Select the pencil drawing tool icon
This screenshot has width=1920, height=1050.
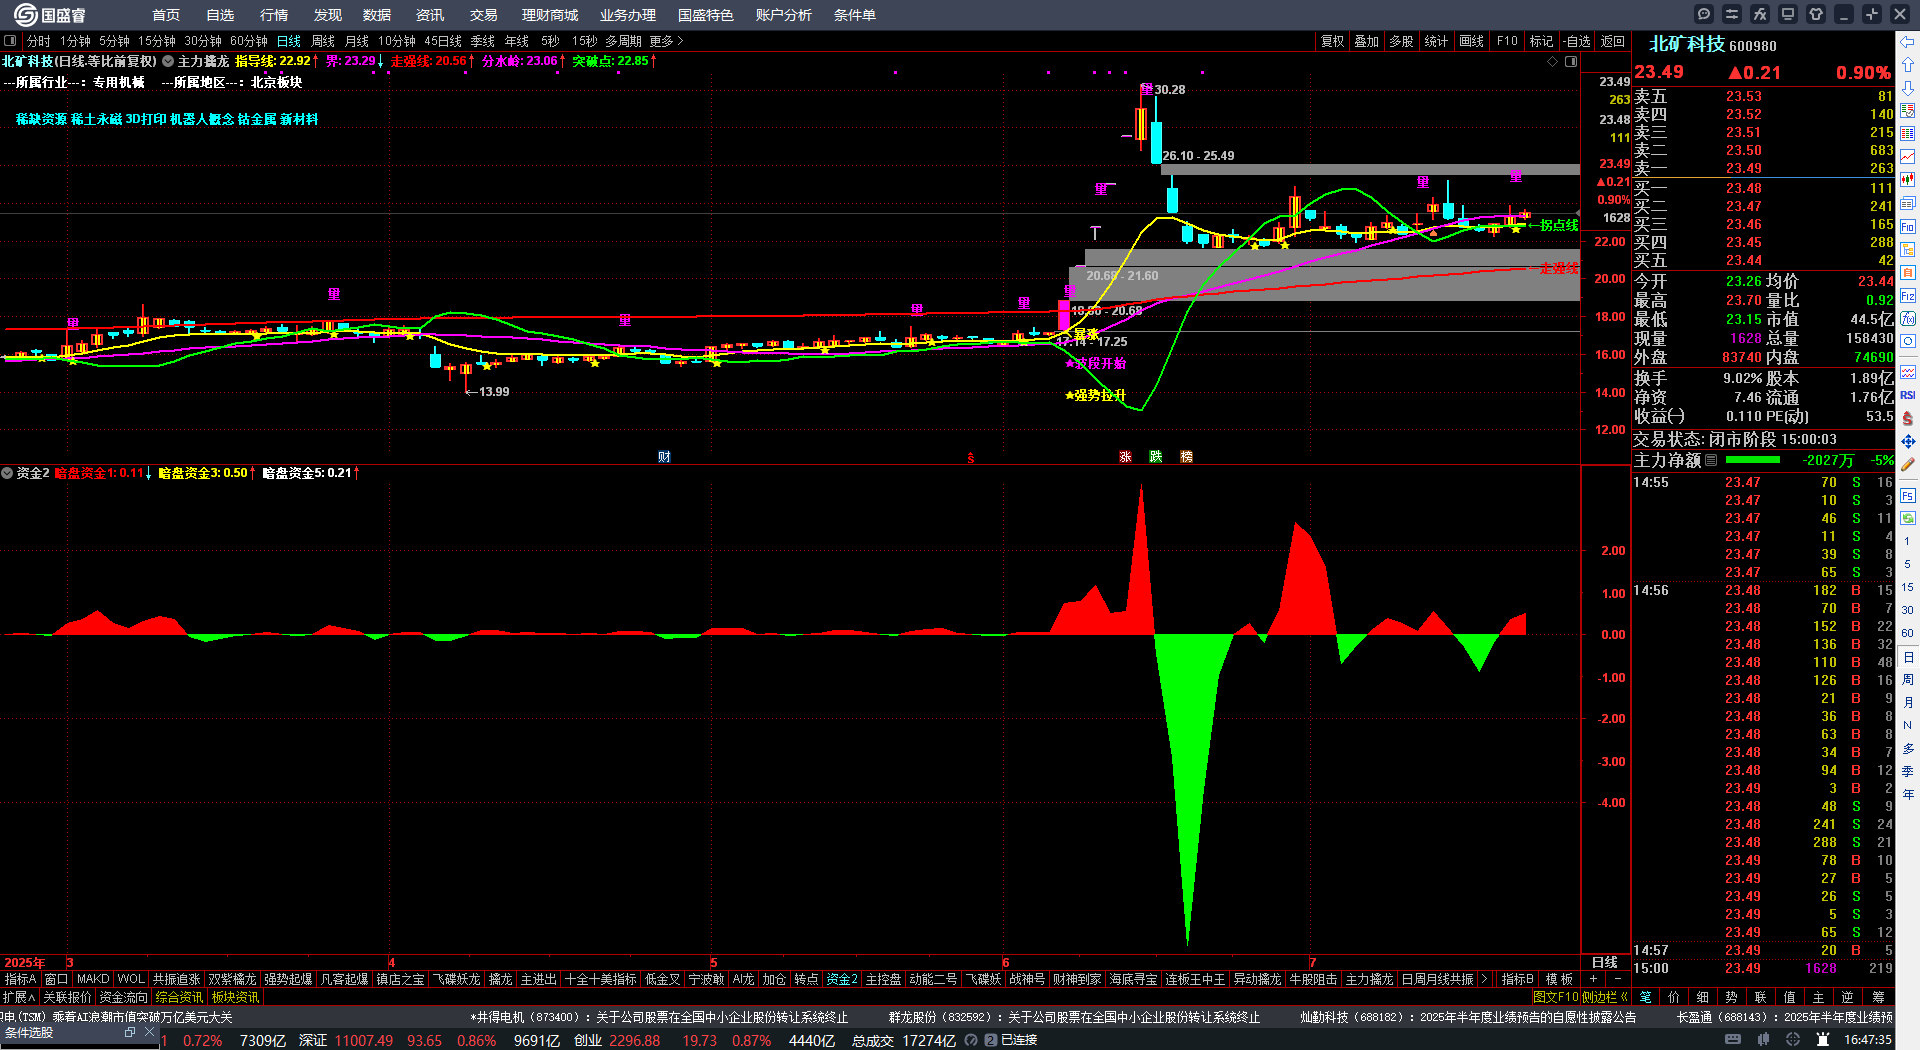(1908, 464)
